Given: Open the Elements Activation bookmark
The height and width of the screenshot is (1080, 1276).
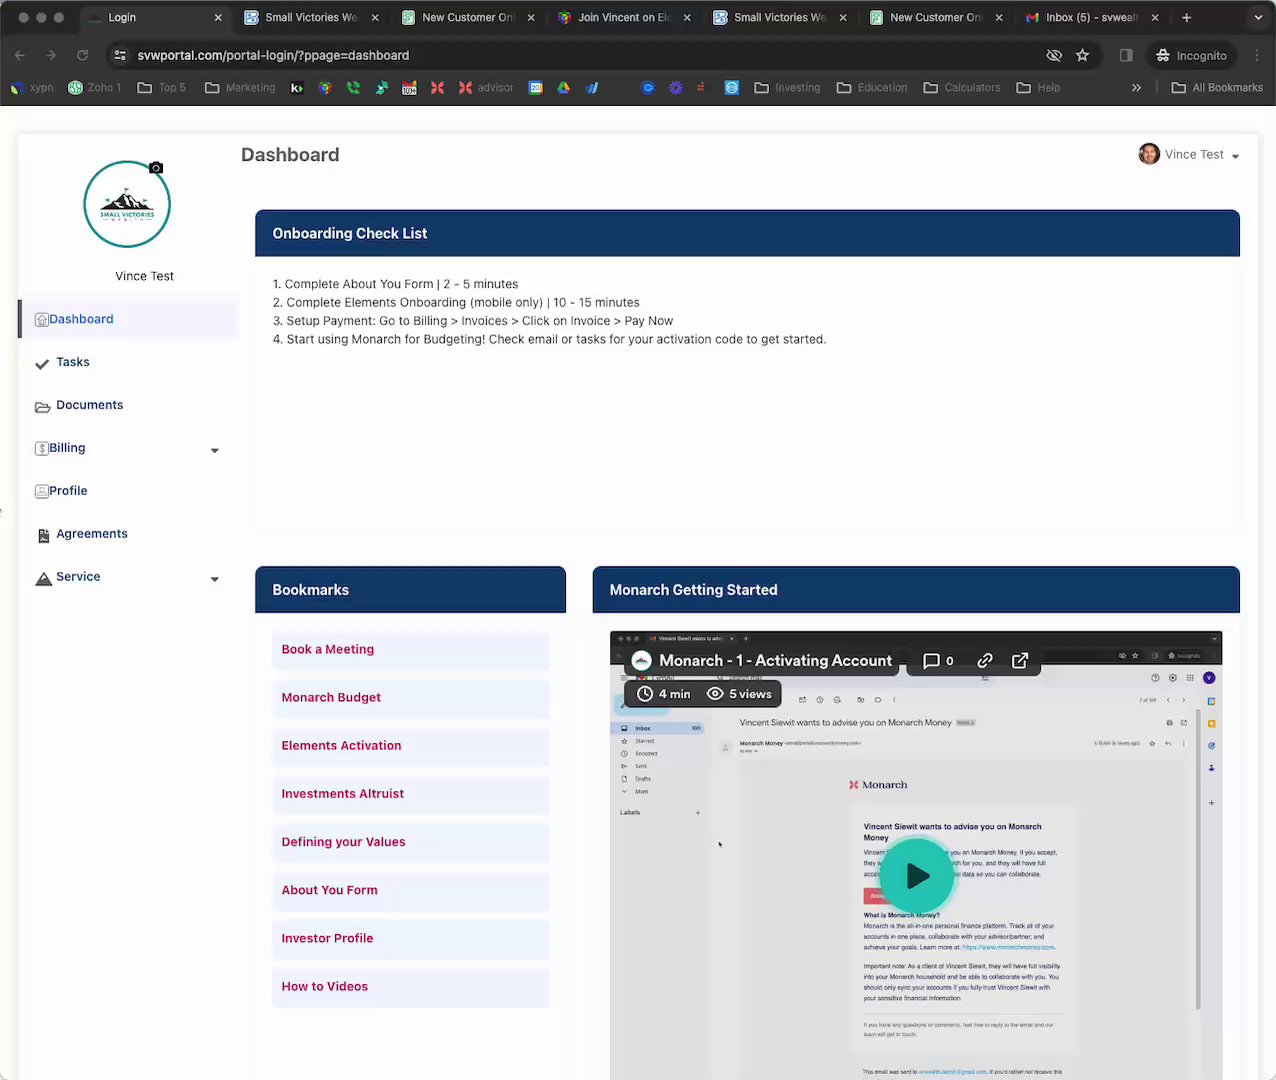Looking at the screenshot, I should click(x=410, y=745).
